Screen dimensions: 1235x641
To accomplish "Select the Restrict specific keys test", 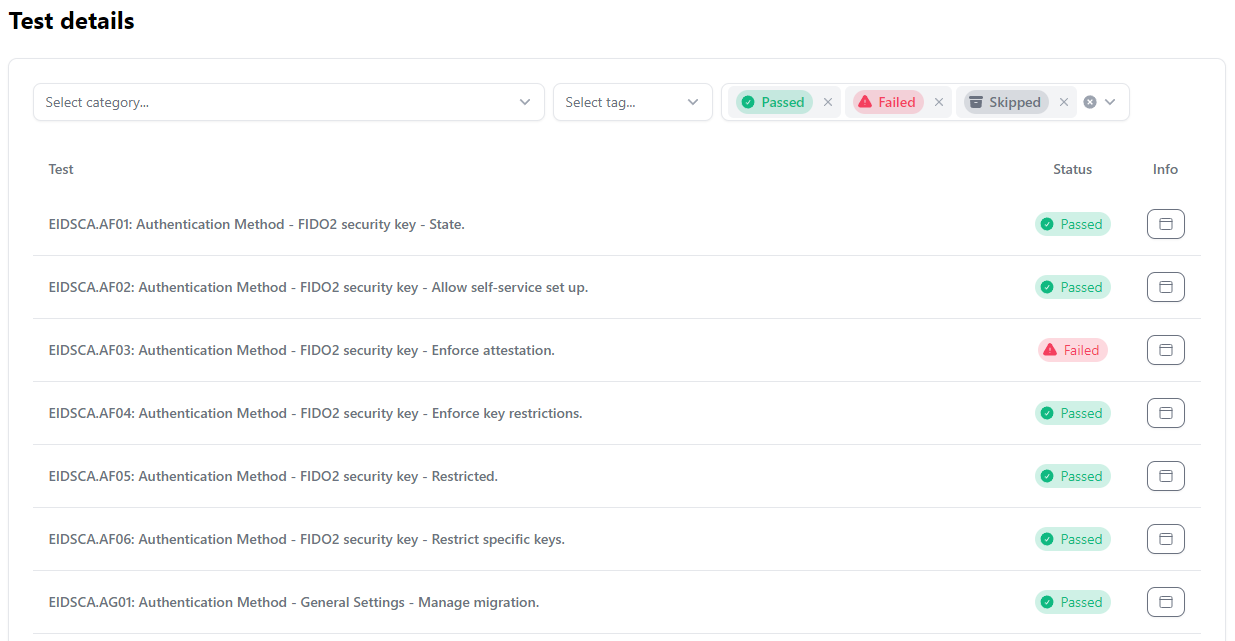I will point(617,539).
